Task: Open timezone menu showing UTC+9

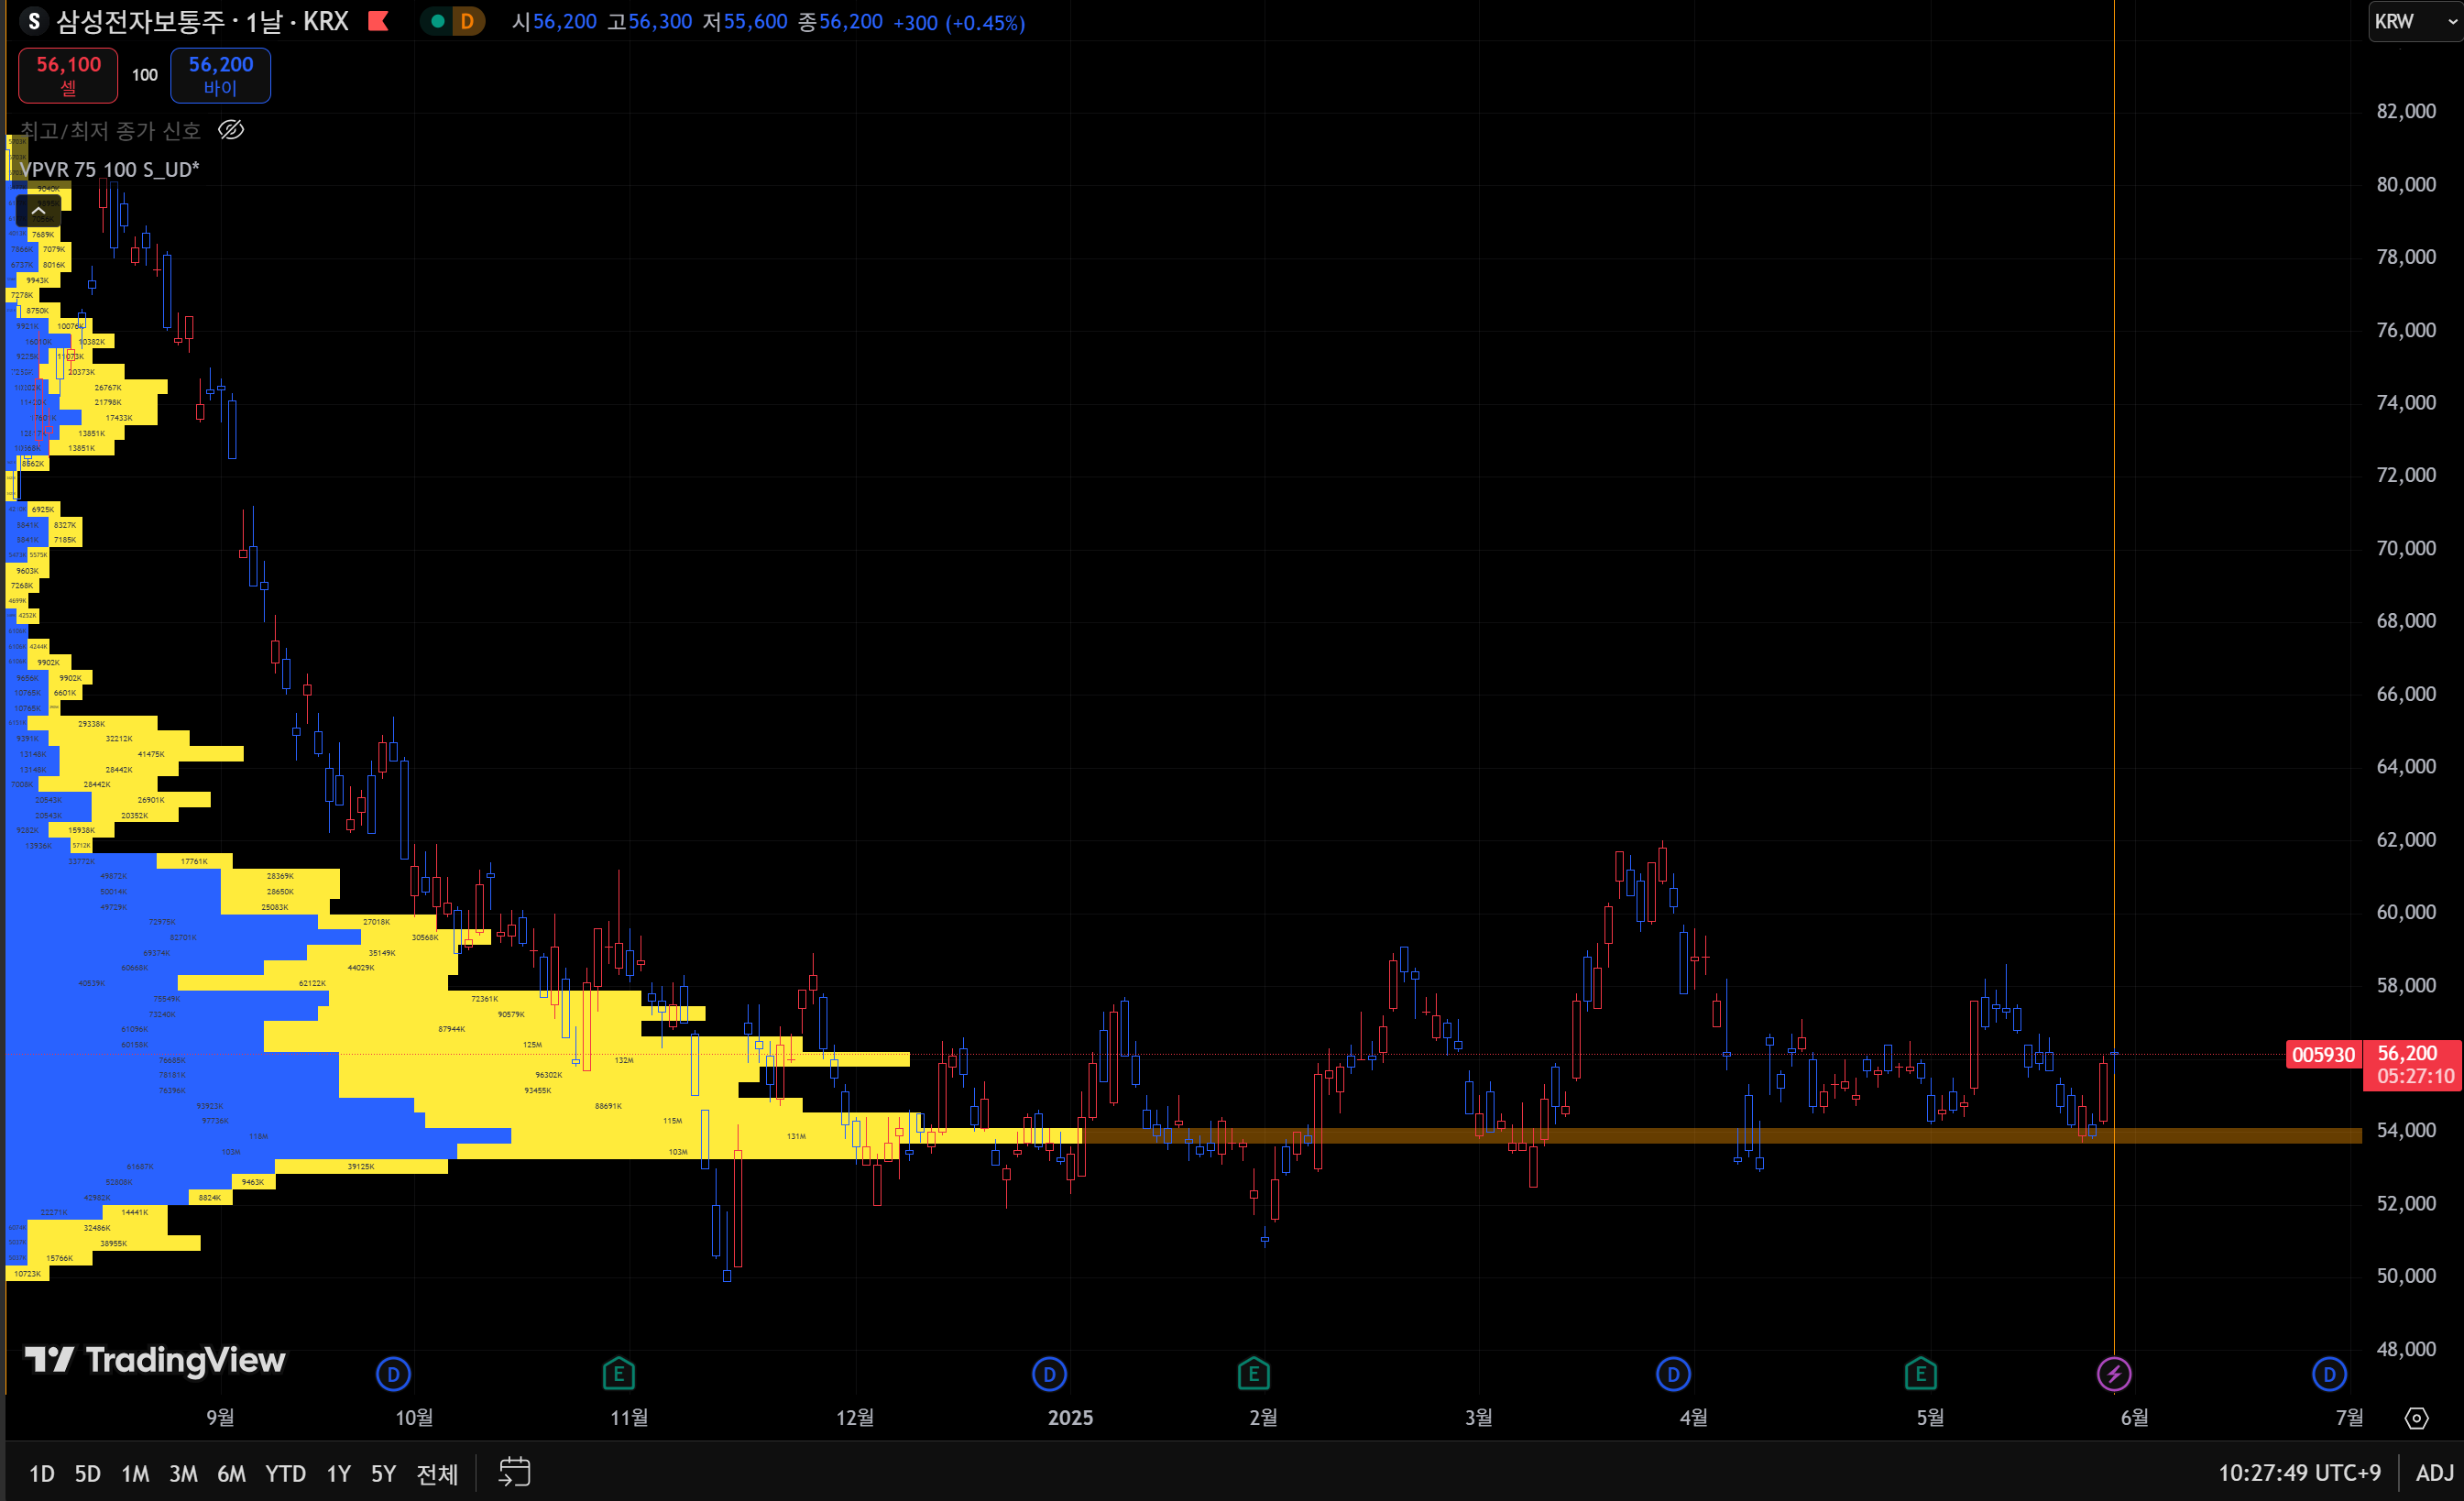Action: (2298, 1472)
